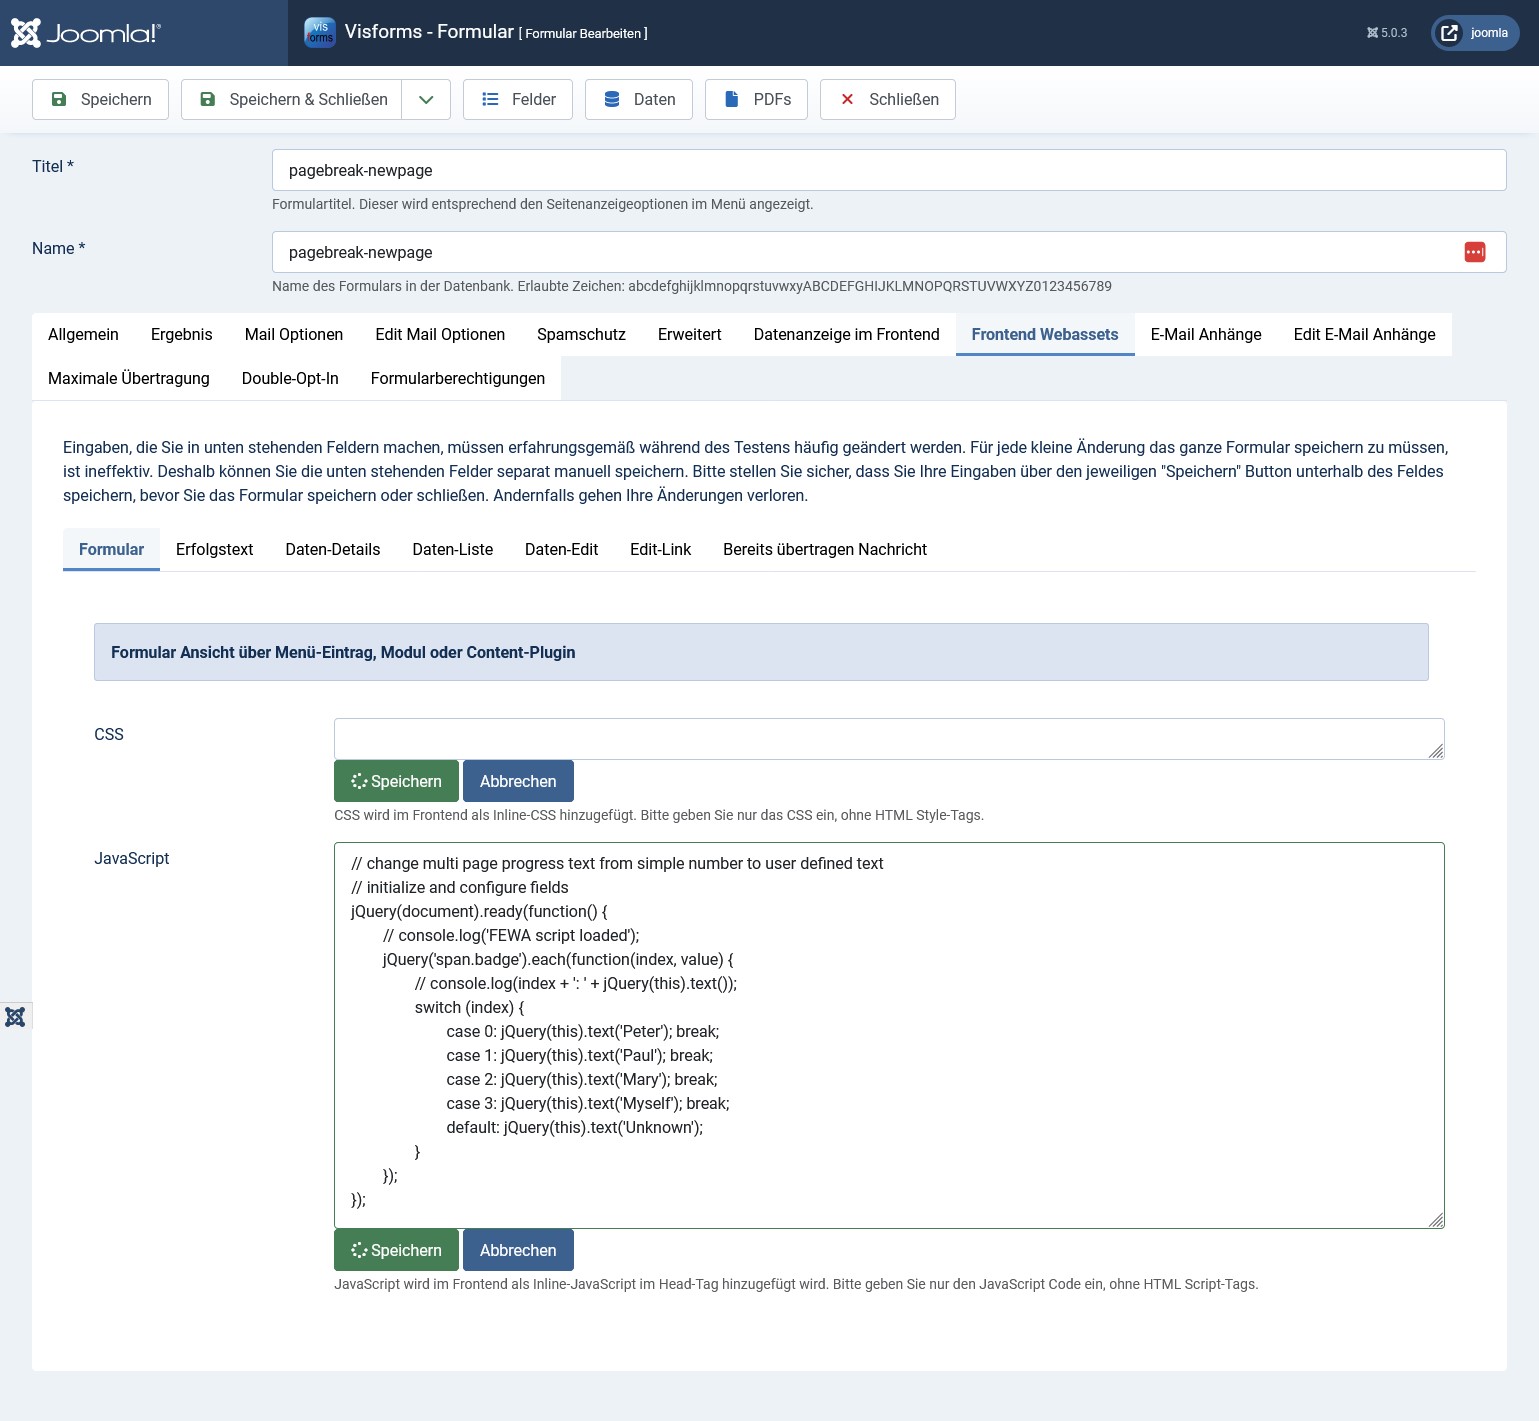Click the Visforms component icon
The height and width of the screenshot is (1421, 1539).
pyautogui.click(x=319, y=33)
